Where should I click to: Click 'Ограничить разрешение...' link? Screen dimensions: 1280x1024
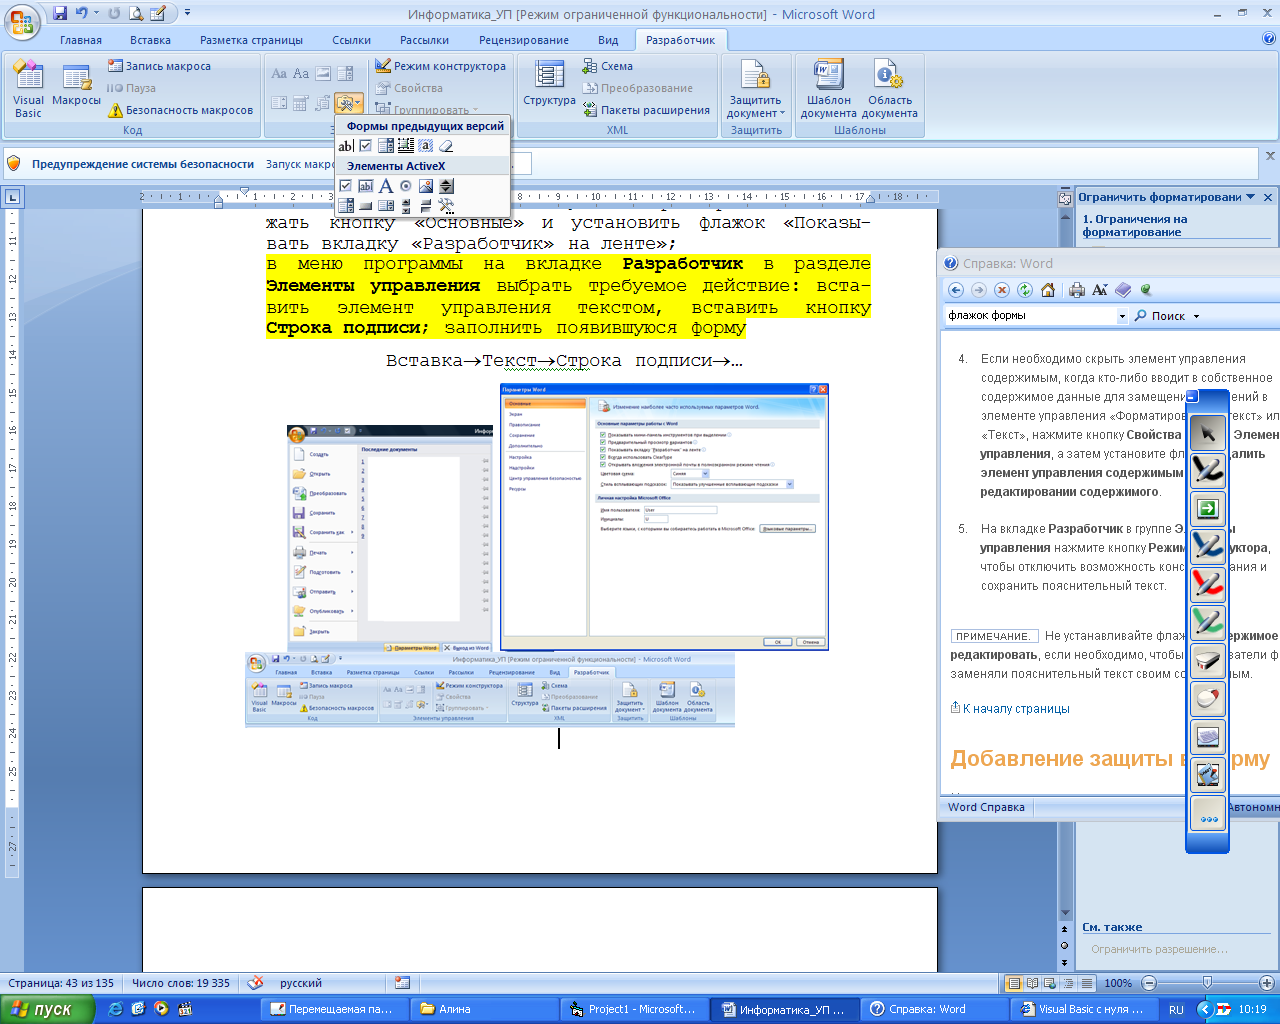point(1160,949)
